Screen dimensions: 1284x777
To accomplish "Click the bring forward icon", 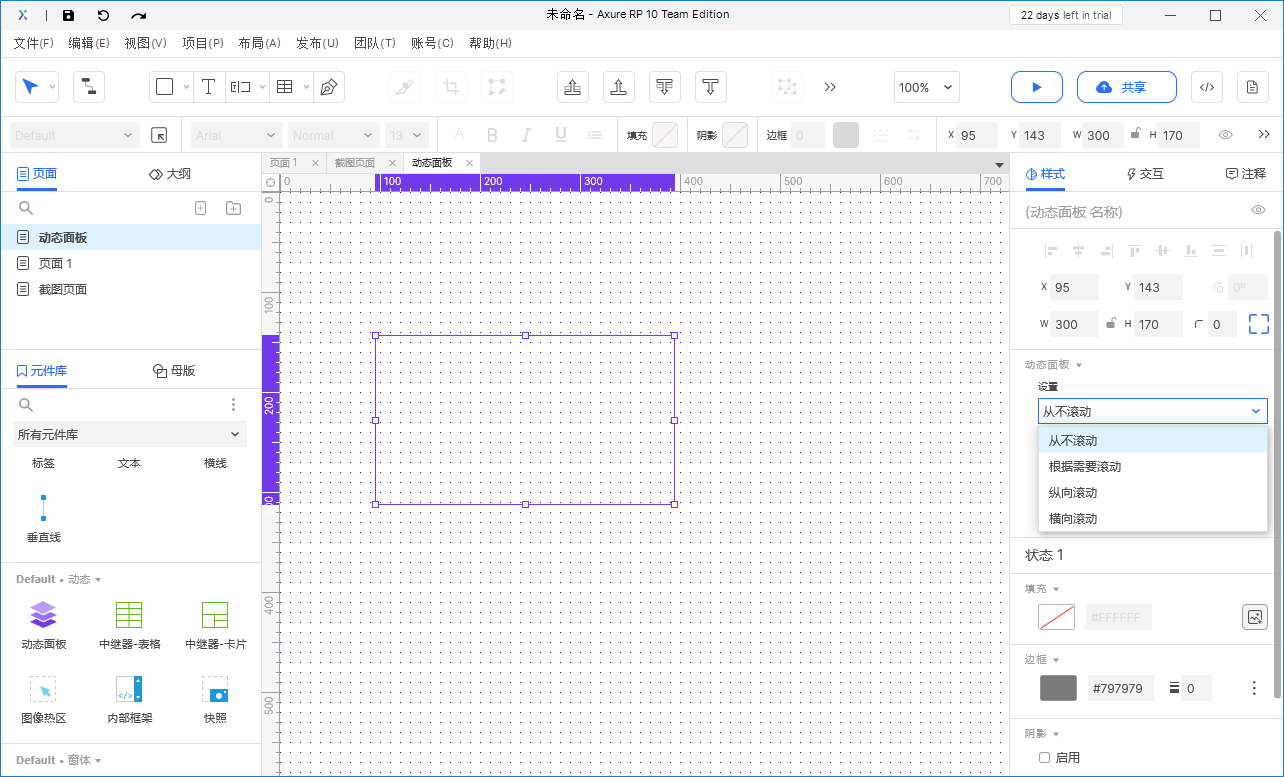I will [x=619, y=87].
